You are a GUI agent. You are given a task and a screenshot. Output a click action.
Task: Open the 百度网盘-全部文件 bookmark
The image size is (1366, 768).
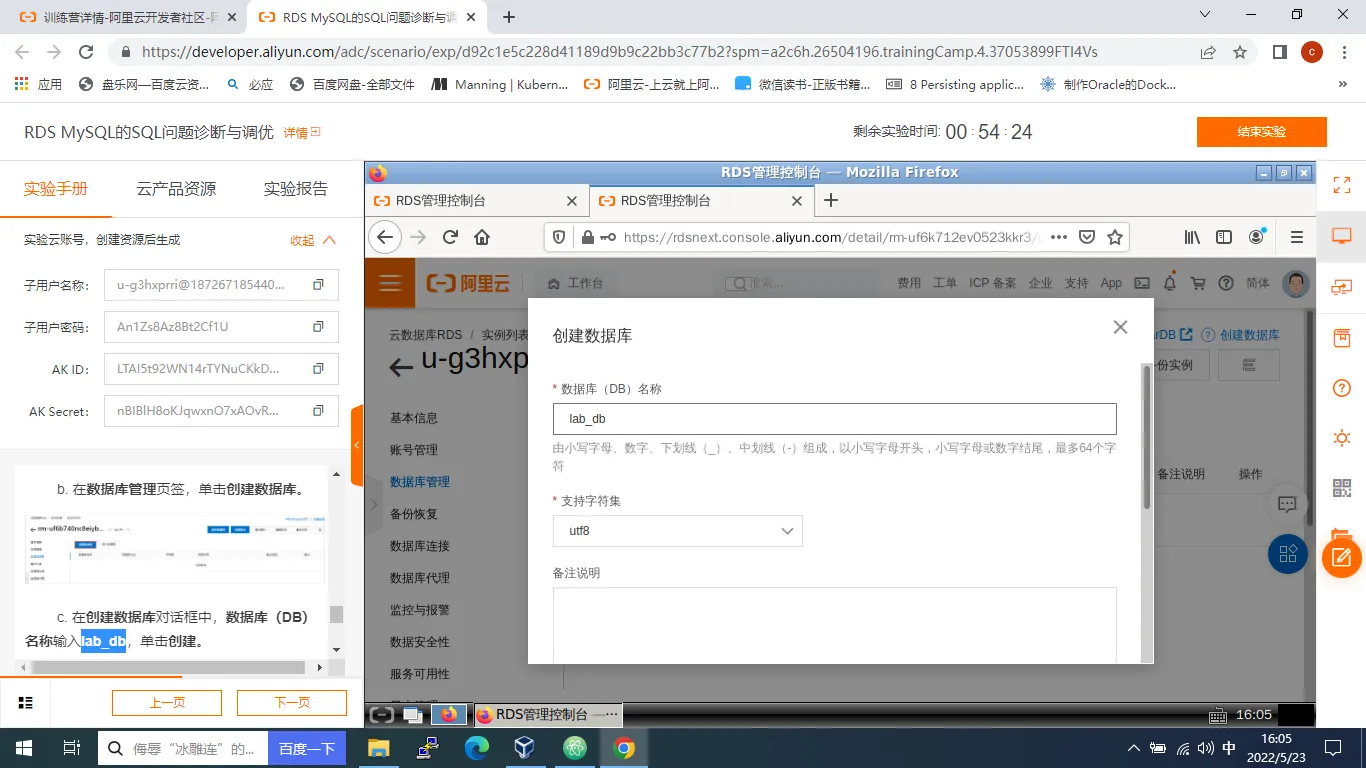pos(352,85)
